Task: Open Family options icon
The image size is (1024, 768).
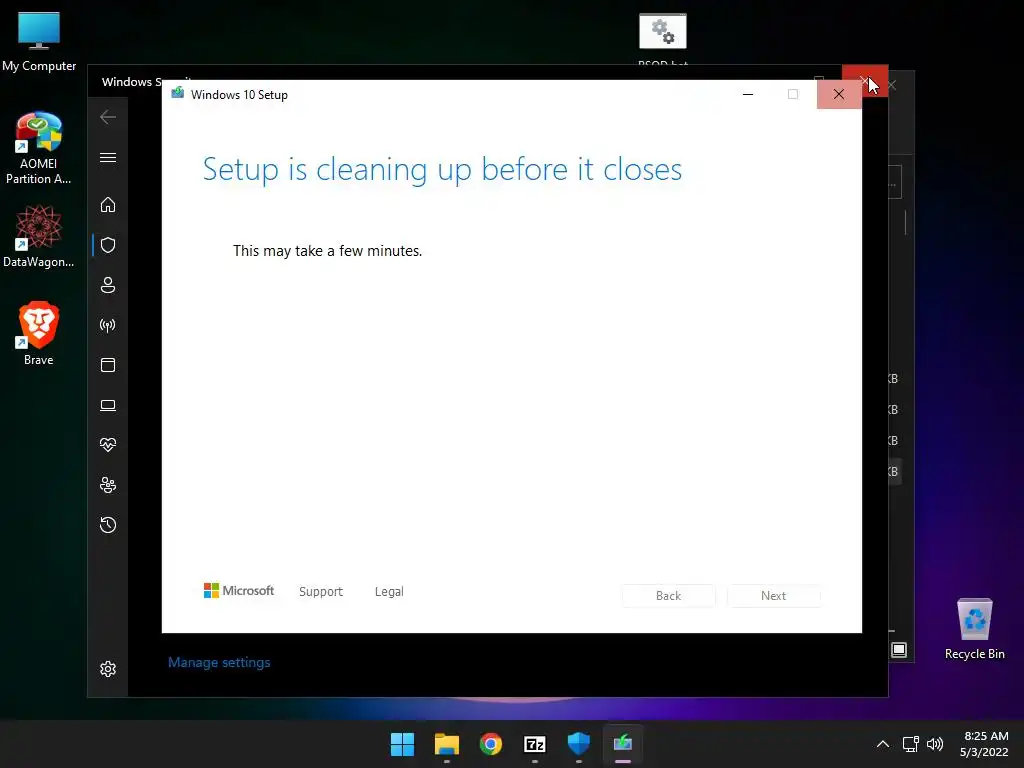Action: click(x=108, y=485)
